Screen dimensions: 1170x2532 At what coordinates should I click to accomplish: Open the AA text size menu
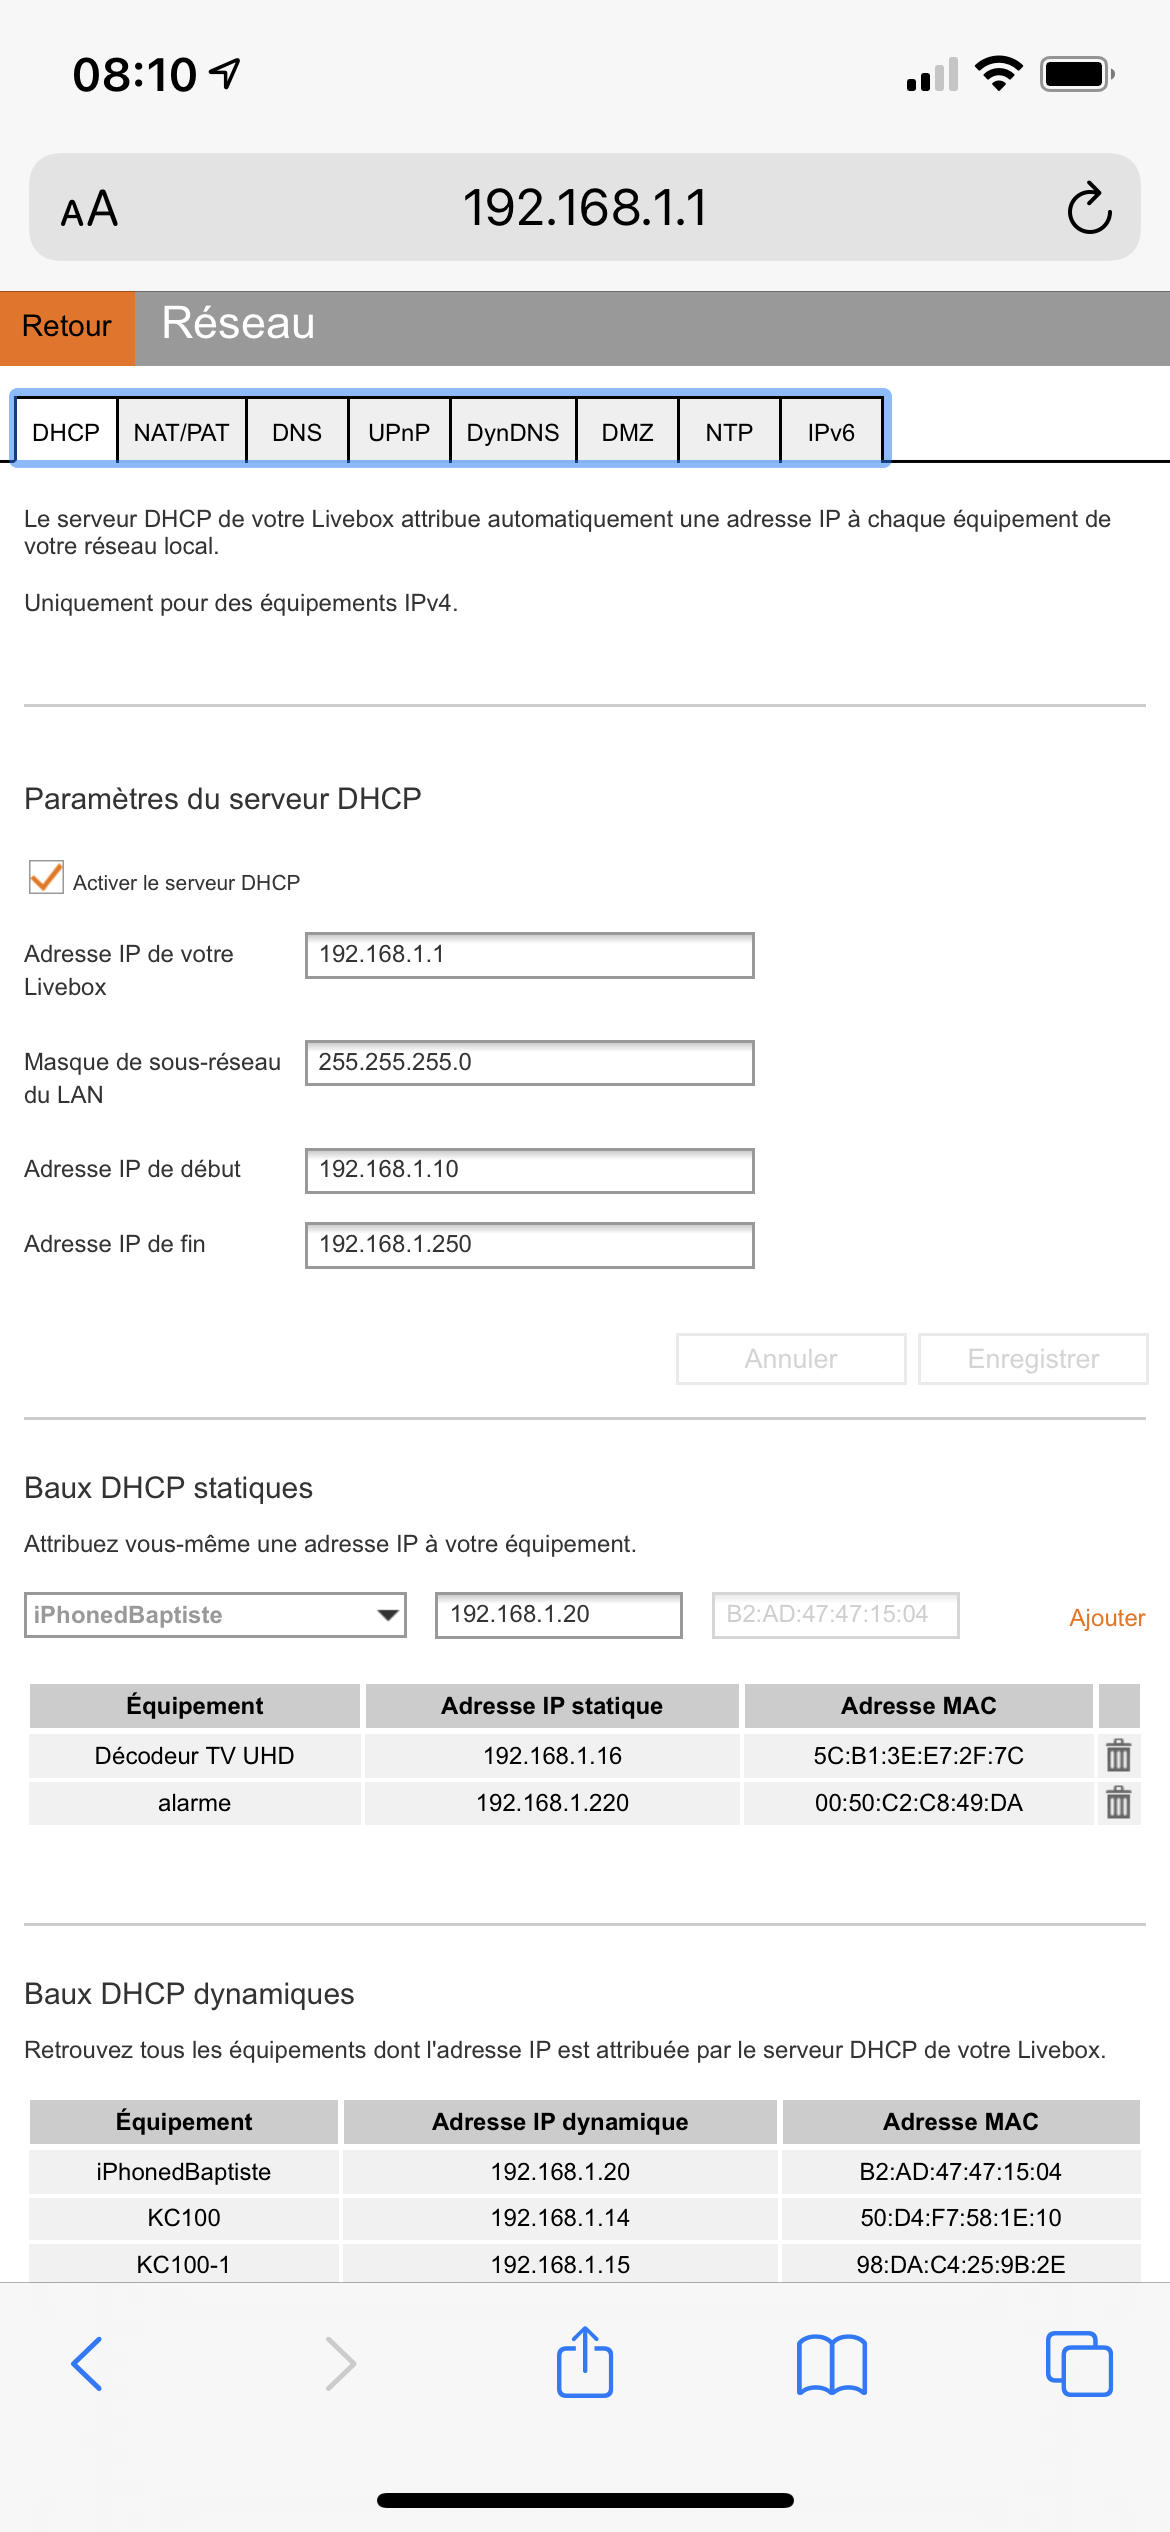(x=90, y=209)
